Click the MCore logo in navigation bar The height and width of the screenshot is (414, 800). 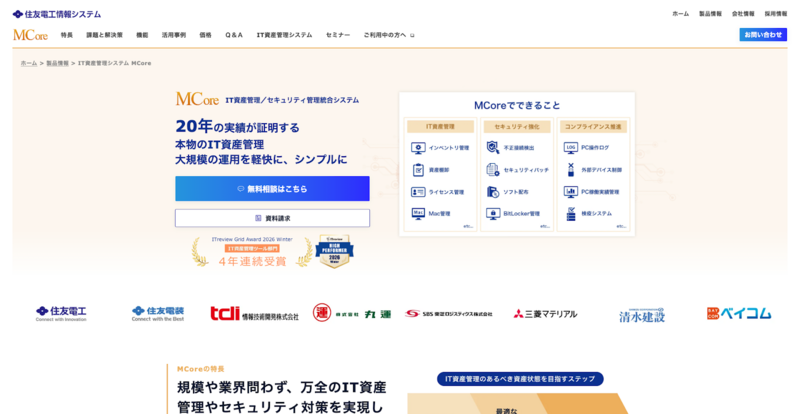coord(30,35)
